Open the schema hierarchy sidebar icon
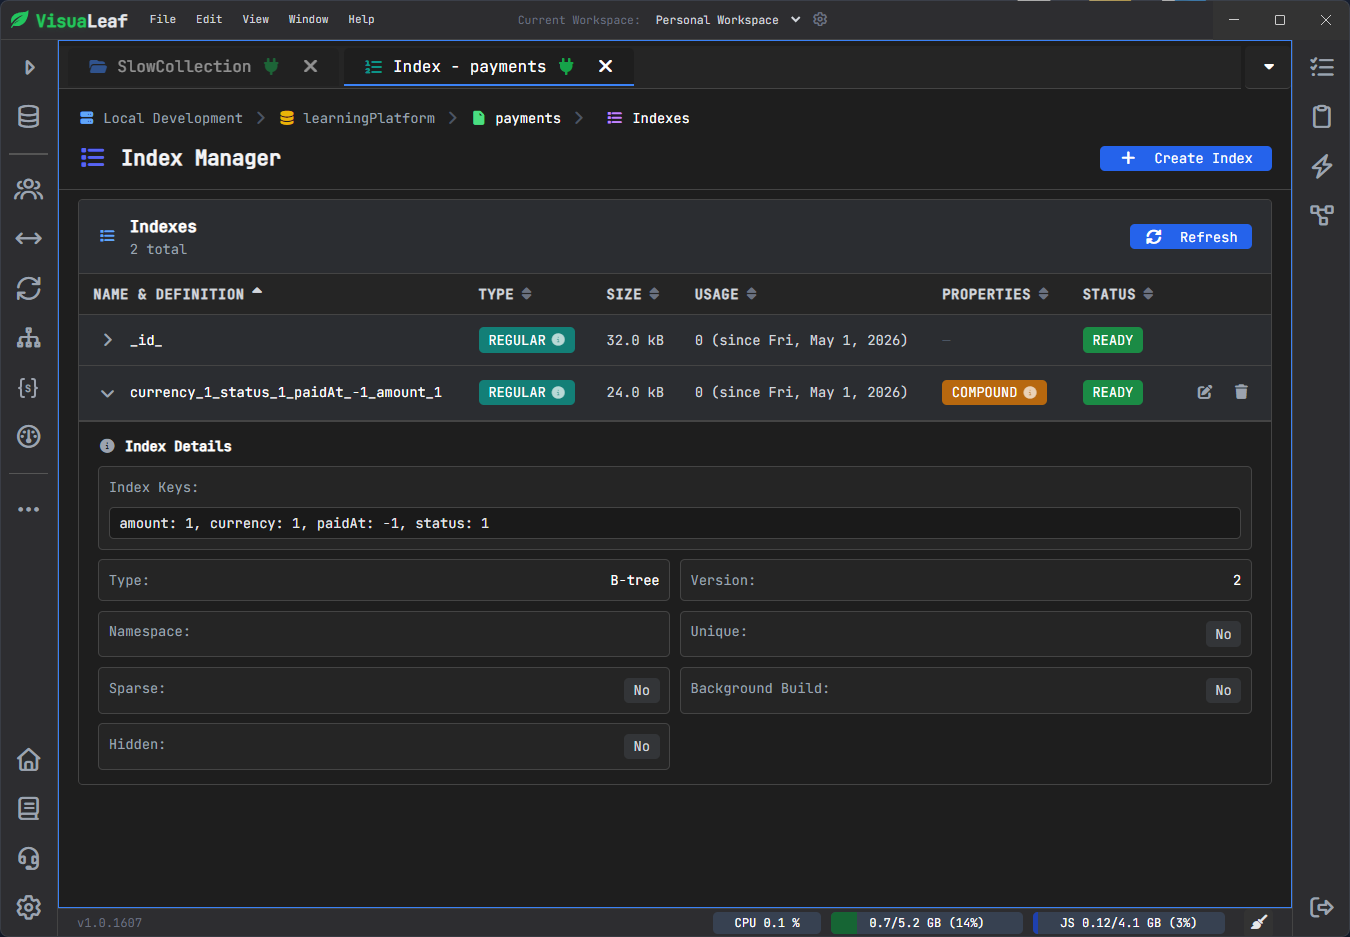Screen dimensions: 1350x937 point(29,338)
